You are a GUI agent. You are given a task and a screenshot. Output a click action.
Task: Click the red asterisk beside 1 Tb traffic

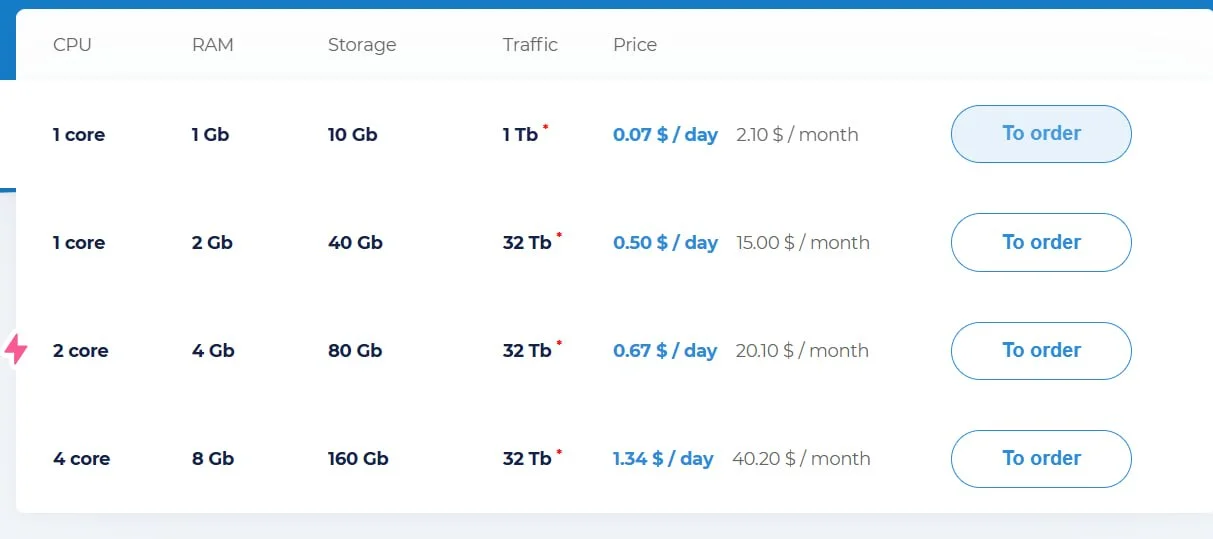546,128
